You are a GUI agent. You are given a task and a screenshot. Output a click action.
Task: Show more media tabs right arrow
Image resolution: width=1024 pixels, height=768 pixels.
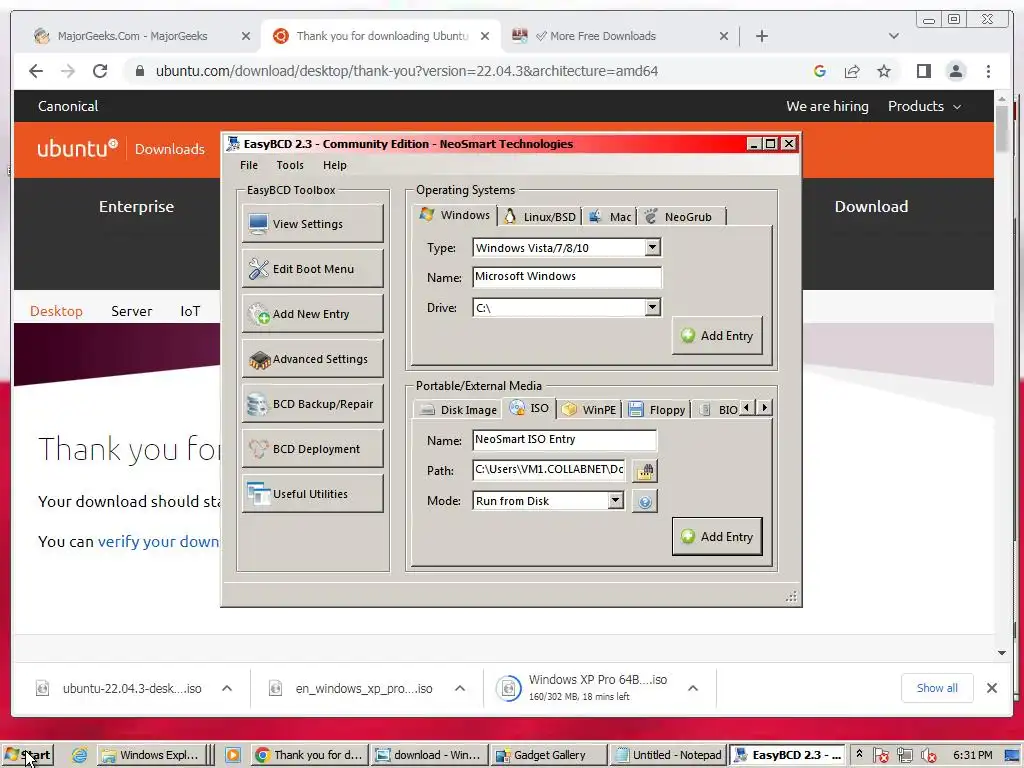point(764,408)
